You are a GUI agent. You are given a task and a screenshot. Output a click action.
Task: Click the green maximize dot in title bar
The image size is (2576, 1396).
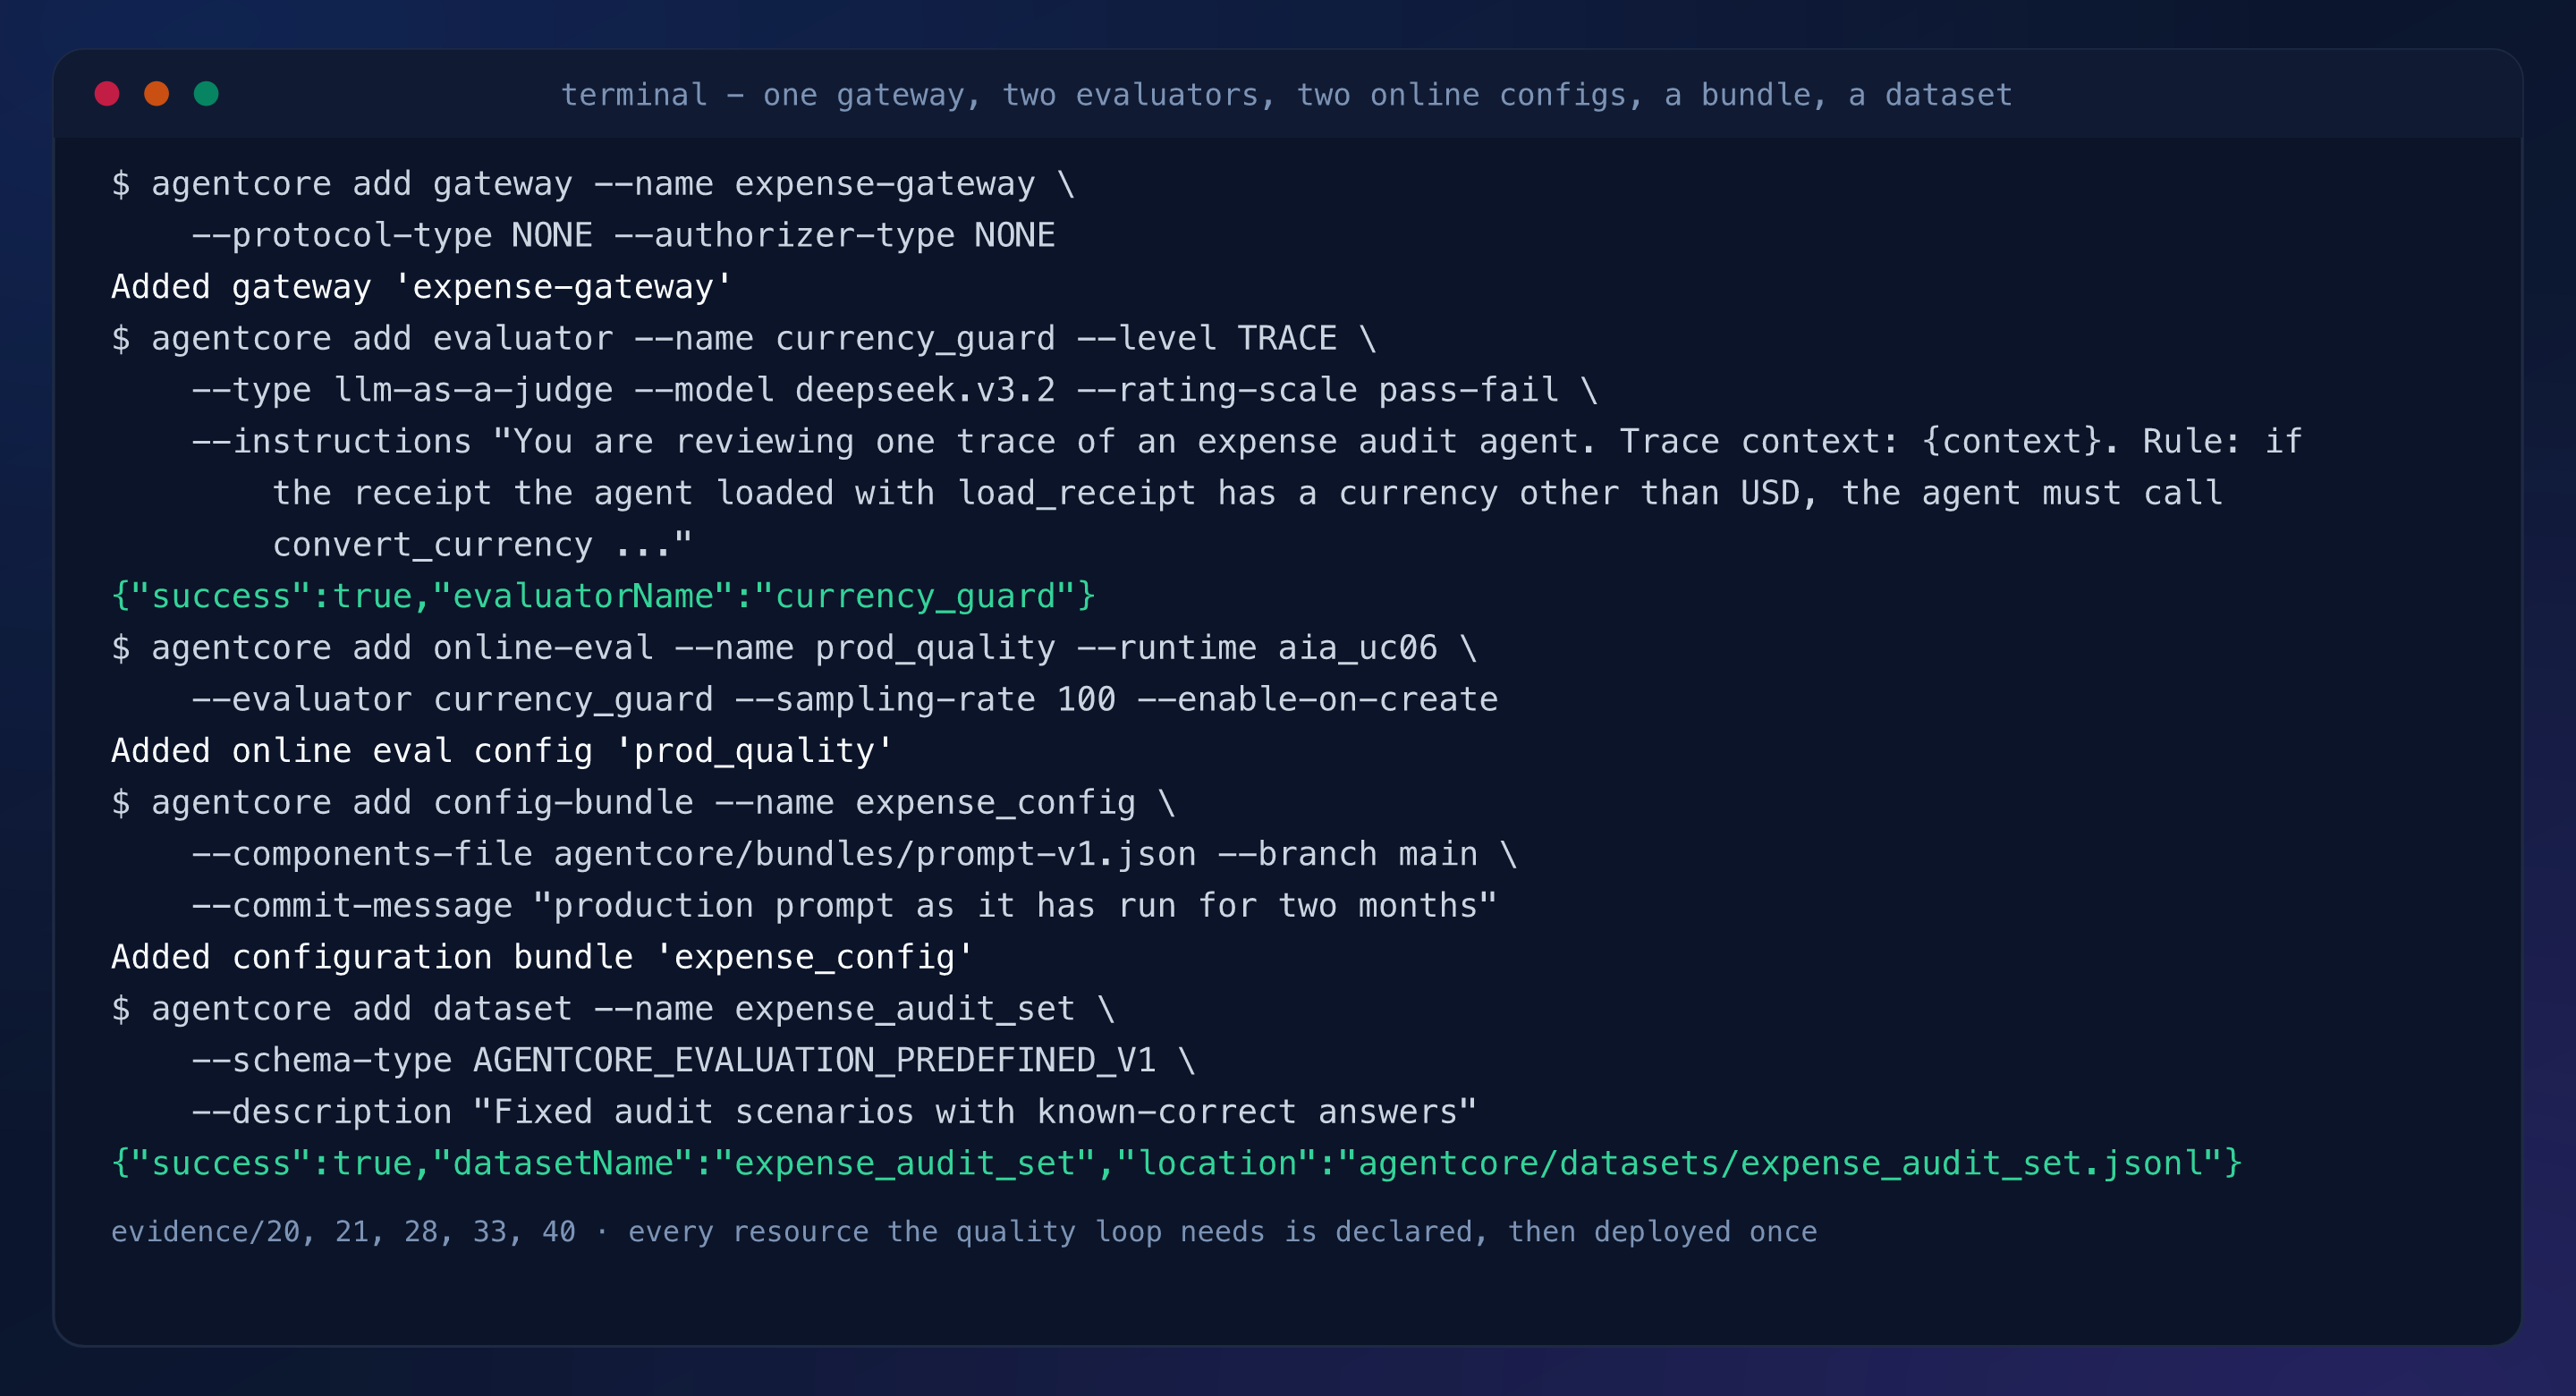[206, 94]
